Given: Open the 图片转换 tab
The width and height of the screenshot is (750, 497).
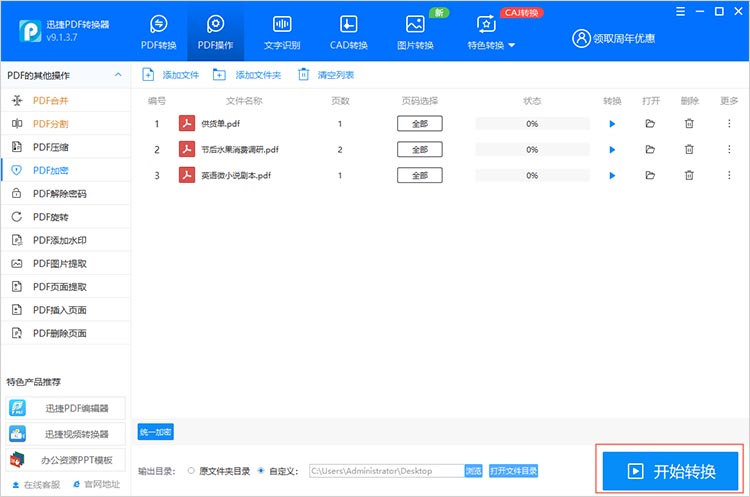Looking at the screenshot, I should click(x=415, y=33).
